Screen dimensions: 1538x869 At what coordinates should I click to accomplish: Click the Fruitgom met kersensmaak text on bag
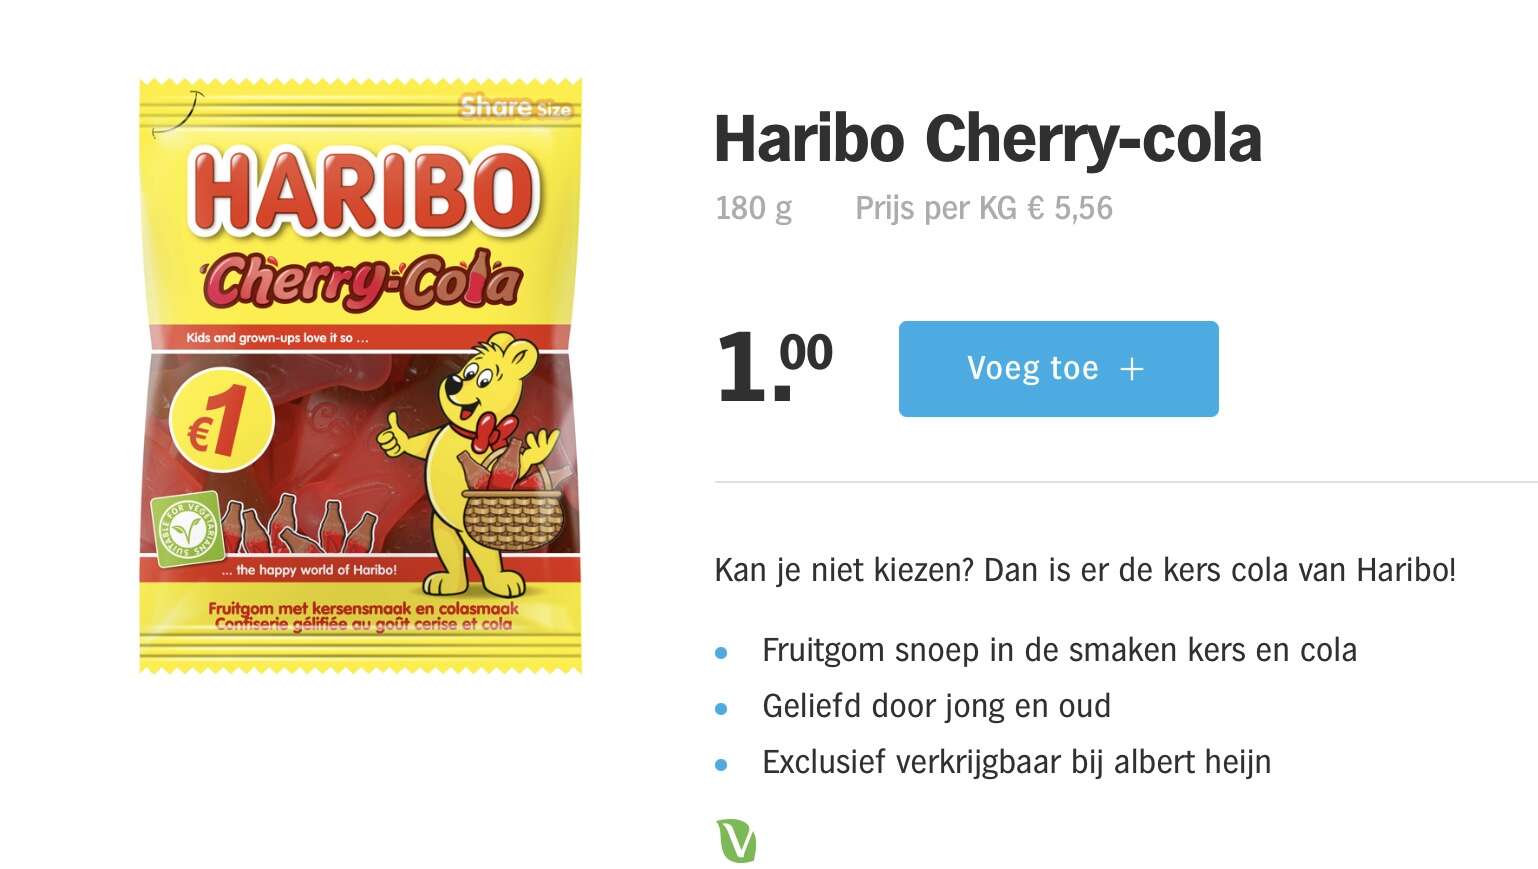(x=363, y=608)
